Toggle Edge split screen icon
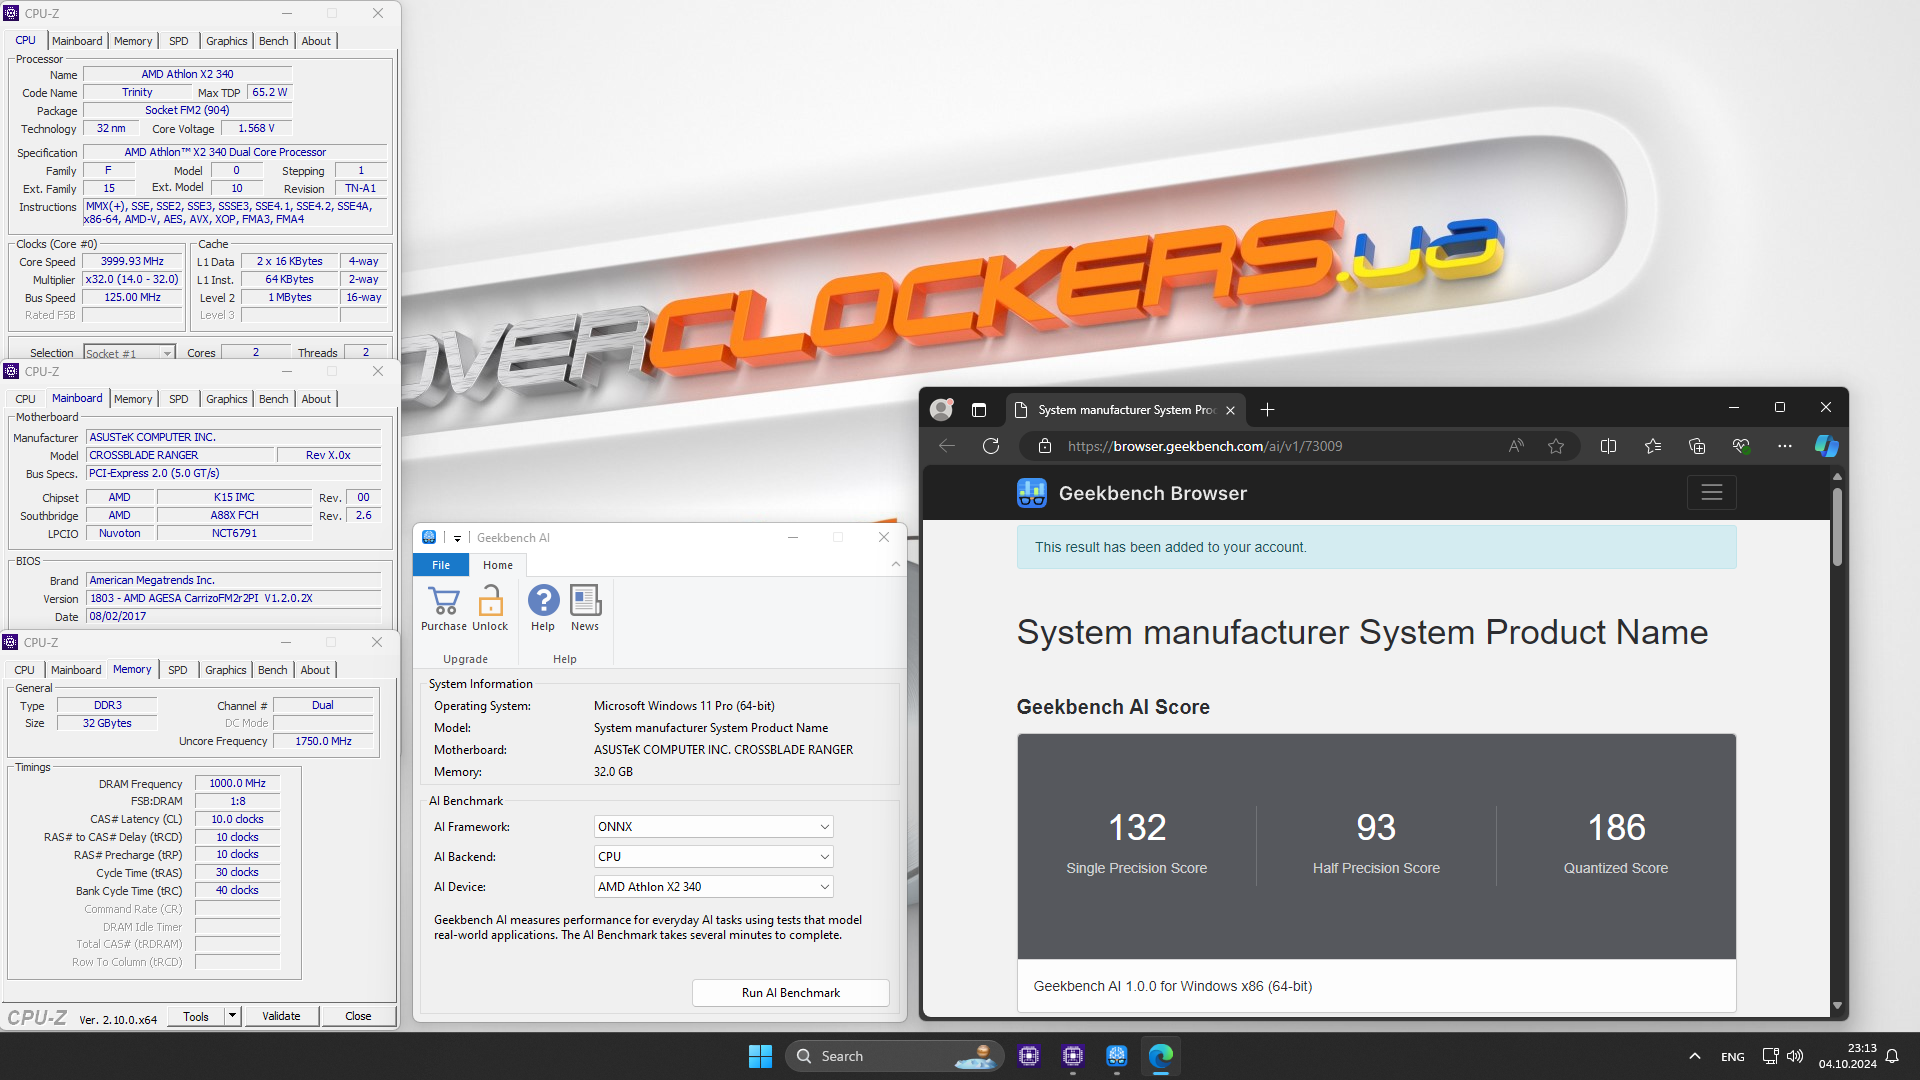Image resolution: width=1920 pixels, height=1080 pixels. tap(1608, 446)
